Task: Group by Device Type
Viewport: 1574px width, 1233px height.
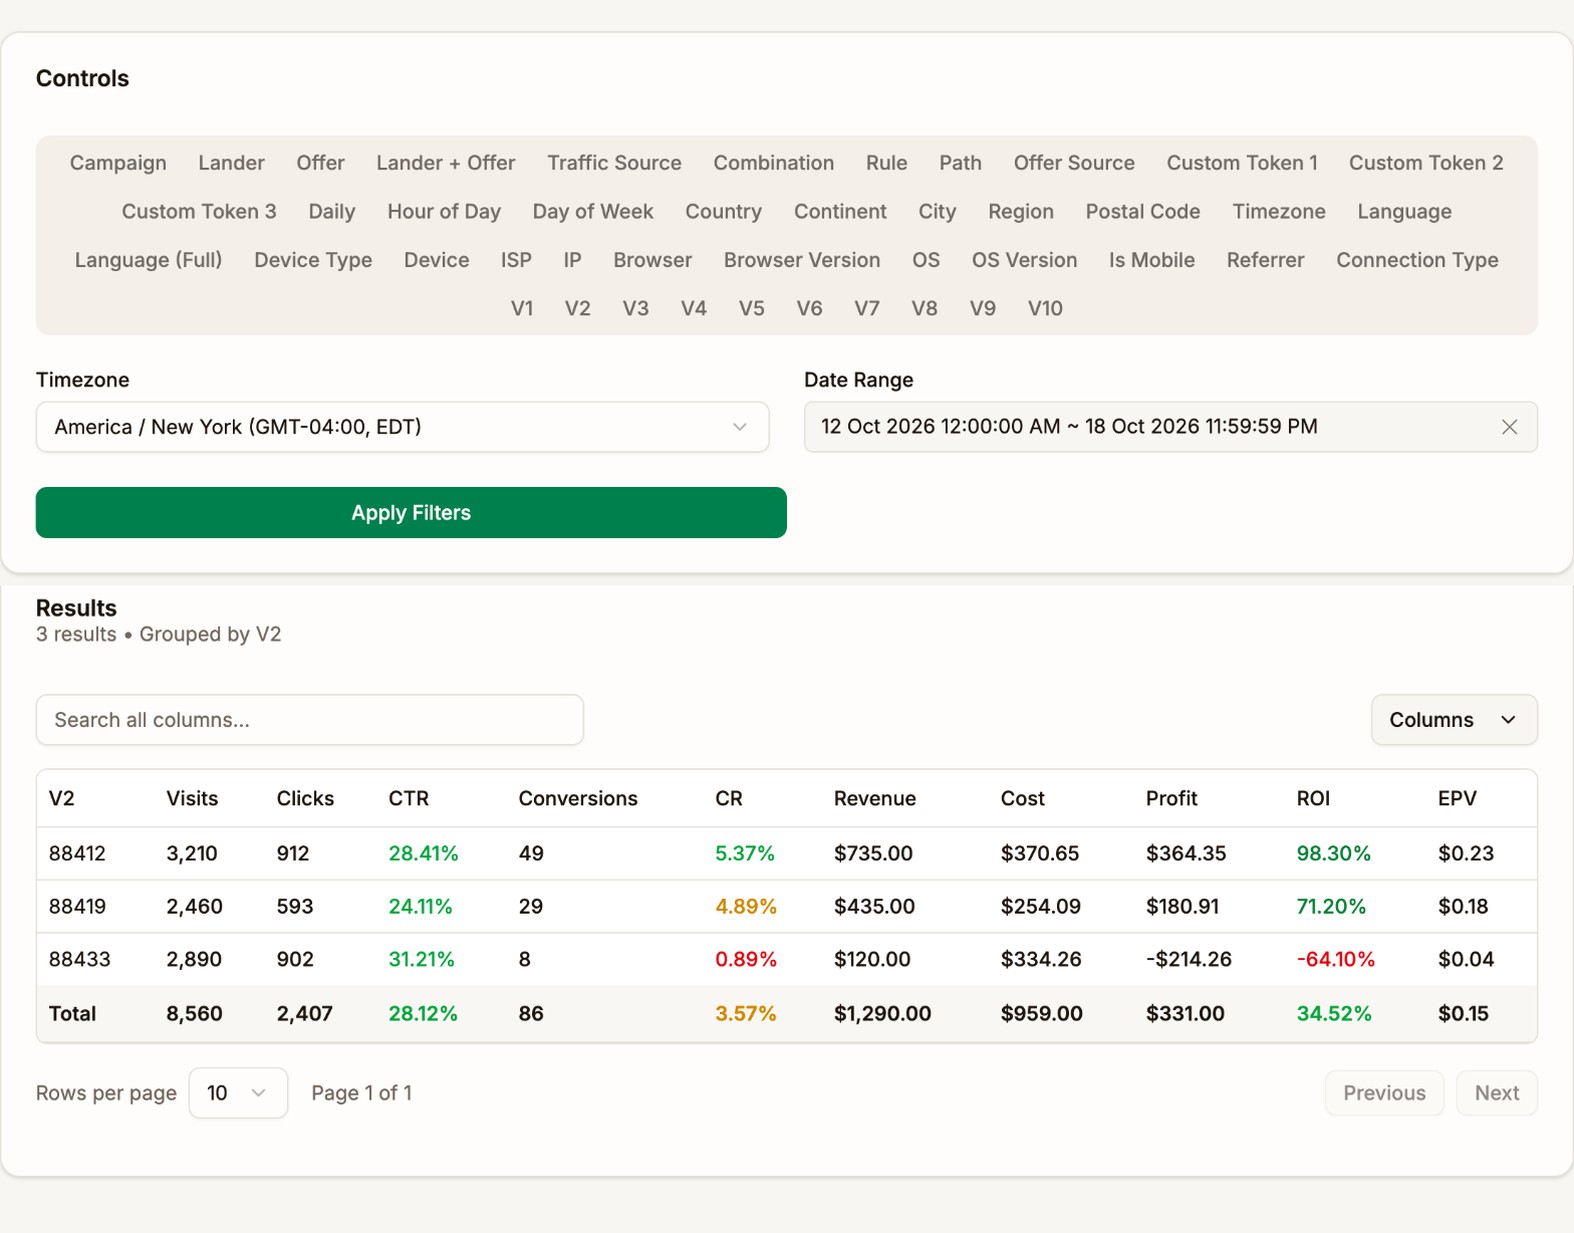Action: pos(313,260)
